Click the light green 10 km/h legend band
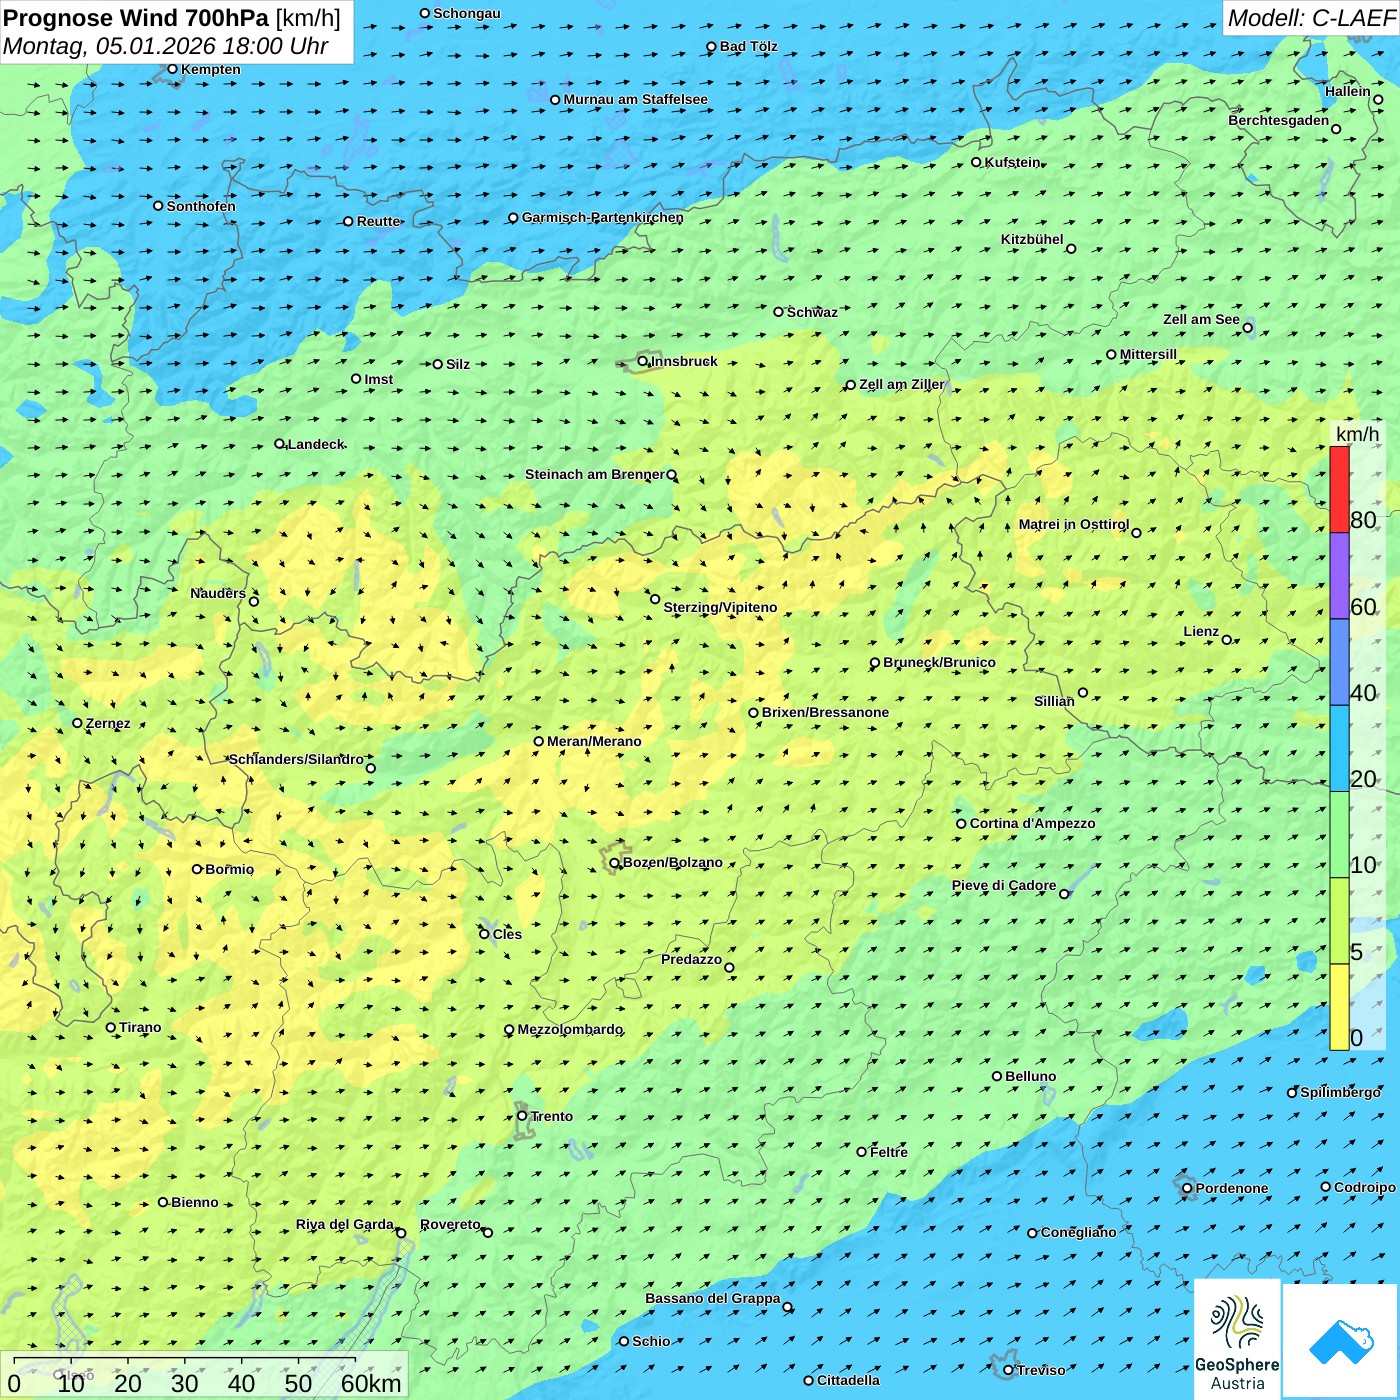This screenshot has width=1400, height=1400. click(x=1339, y=835)
